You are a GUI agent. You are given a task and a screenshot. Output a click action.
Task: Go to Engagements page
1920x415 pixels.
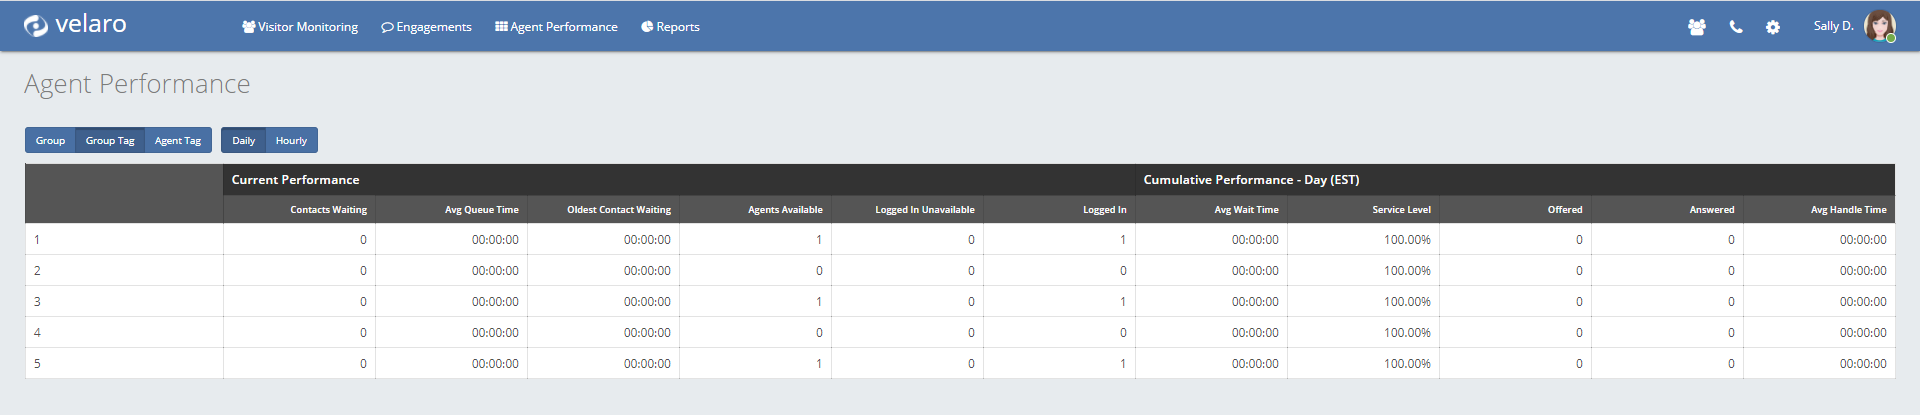(426, 27)
